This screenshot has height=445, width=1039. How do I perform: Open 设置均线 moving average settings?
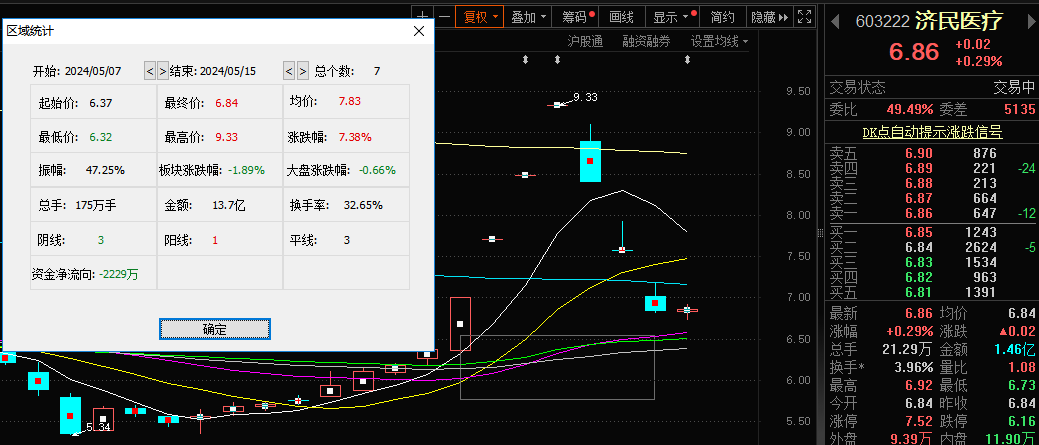pyautogui.click(x=719, y=41)
